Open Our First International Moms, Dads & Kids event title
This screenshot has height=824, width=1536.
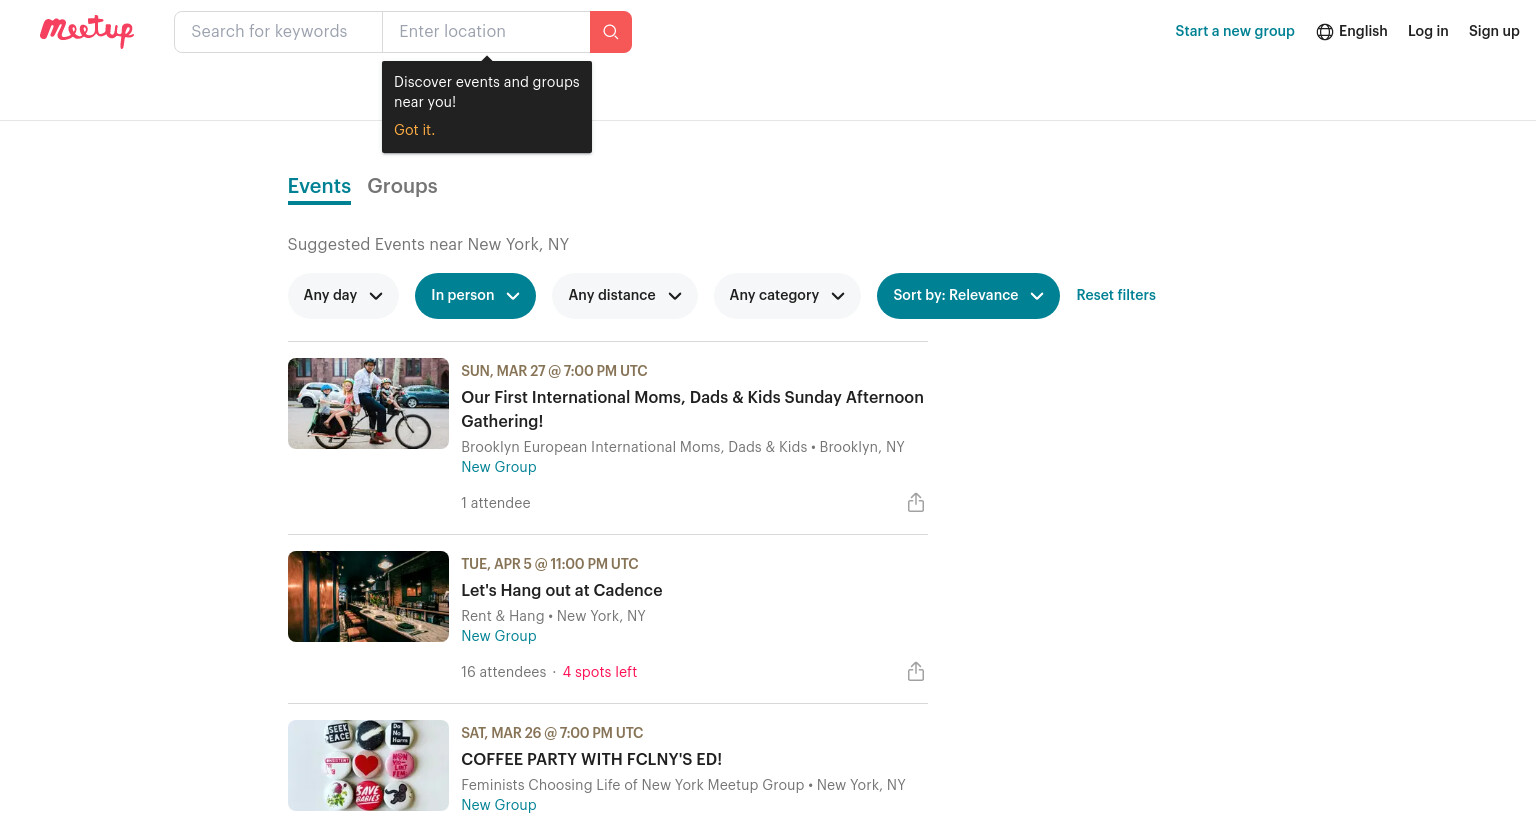click(692, 409)
